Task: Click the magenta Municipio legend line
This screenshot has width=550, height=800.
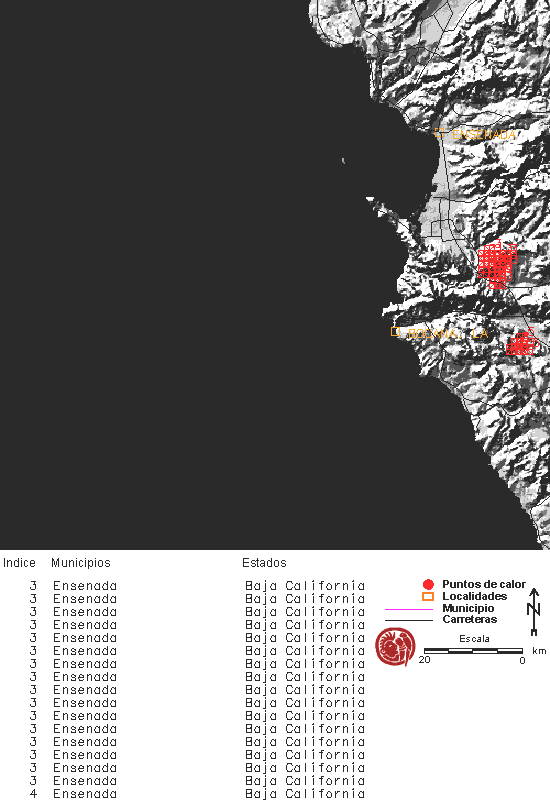Action: point(409,609)
